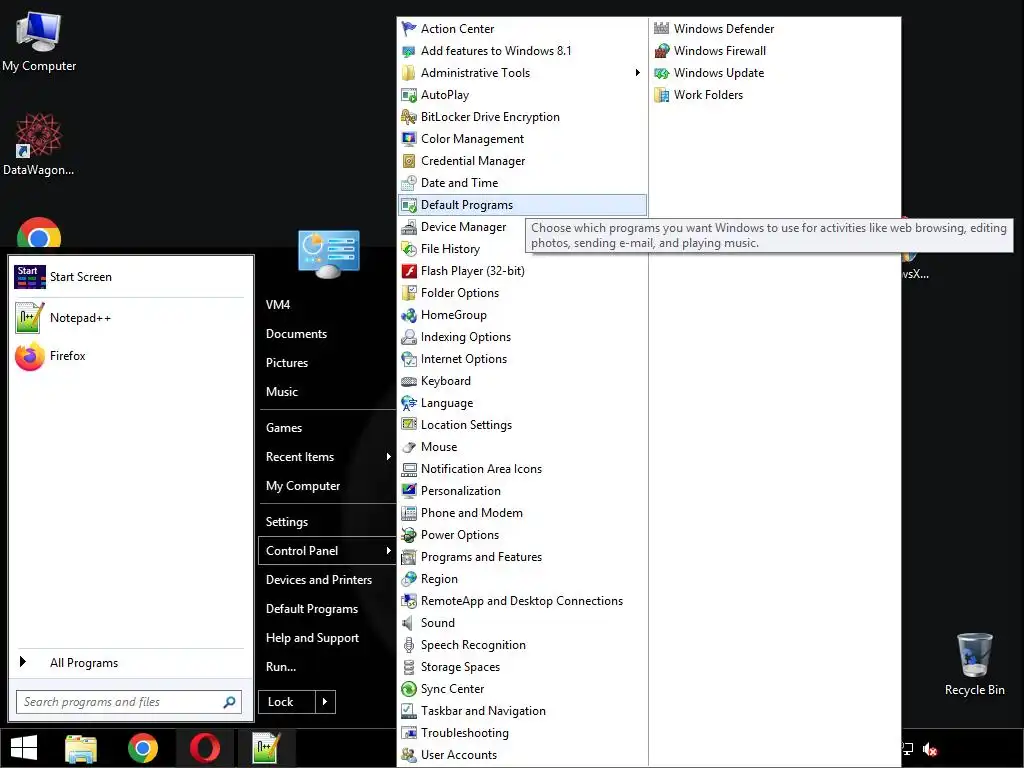Open the Folder Options icon
Screen dimensions: 1024x768
pos(409,293)
